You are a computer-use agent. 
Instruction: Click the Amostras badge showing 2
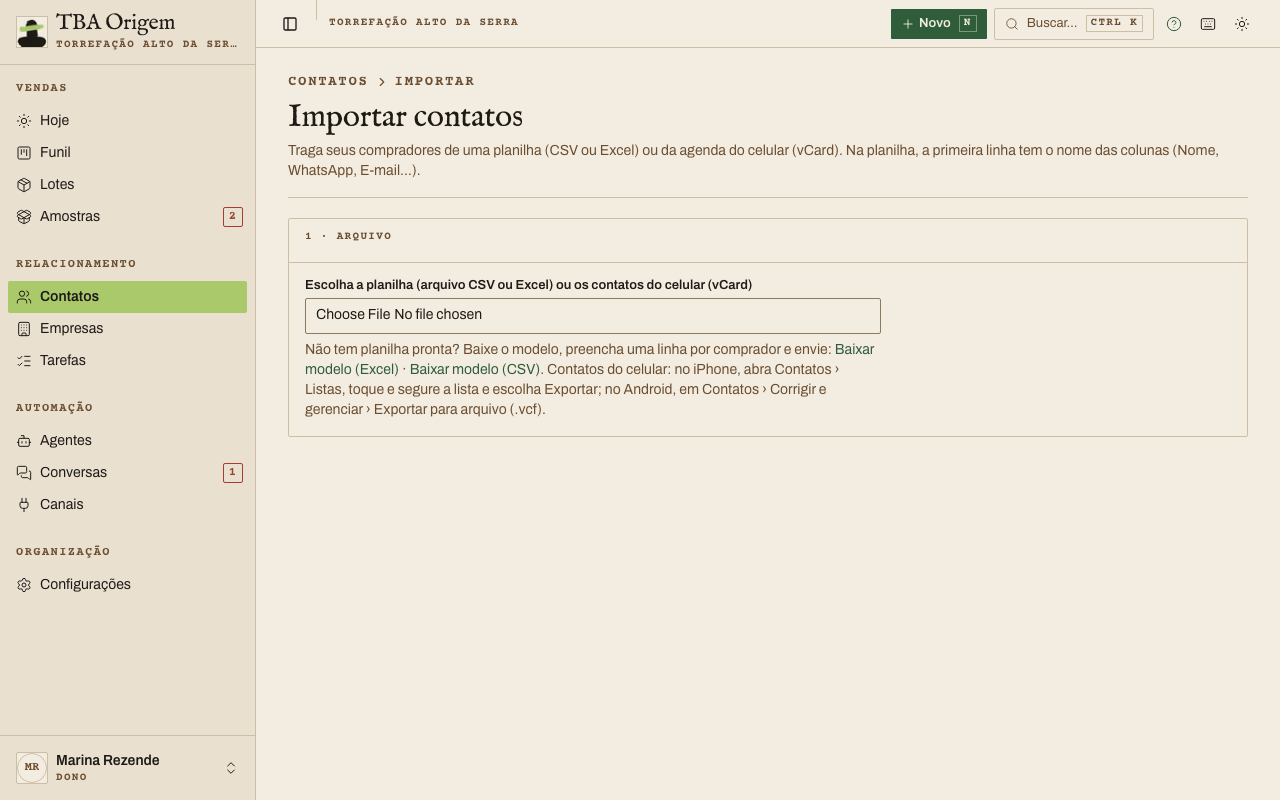(233, 216)
